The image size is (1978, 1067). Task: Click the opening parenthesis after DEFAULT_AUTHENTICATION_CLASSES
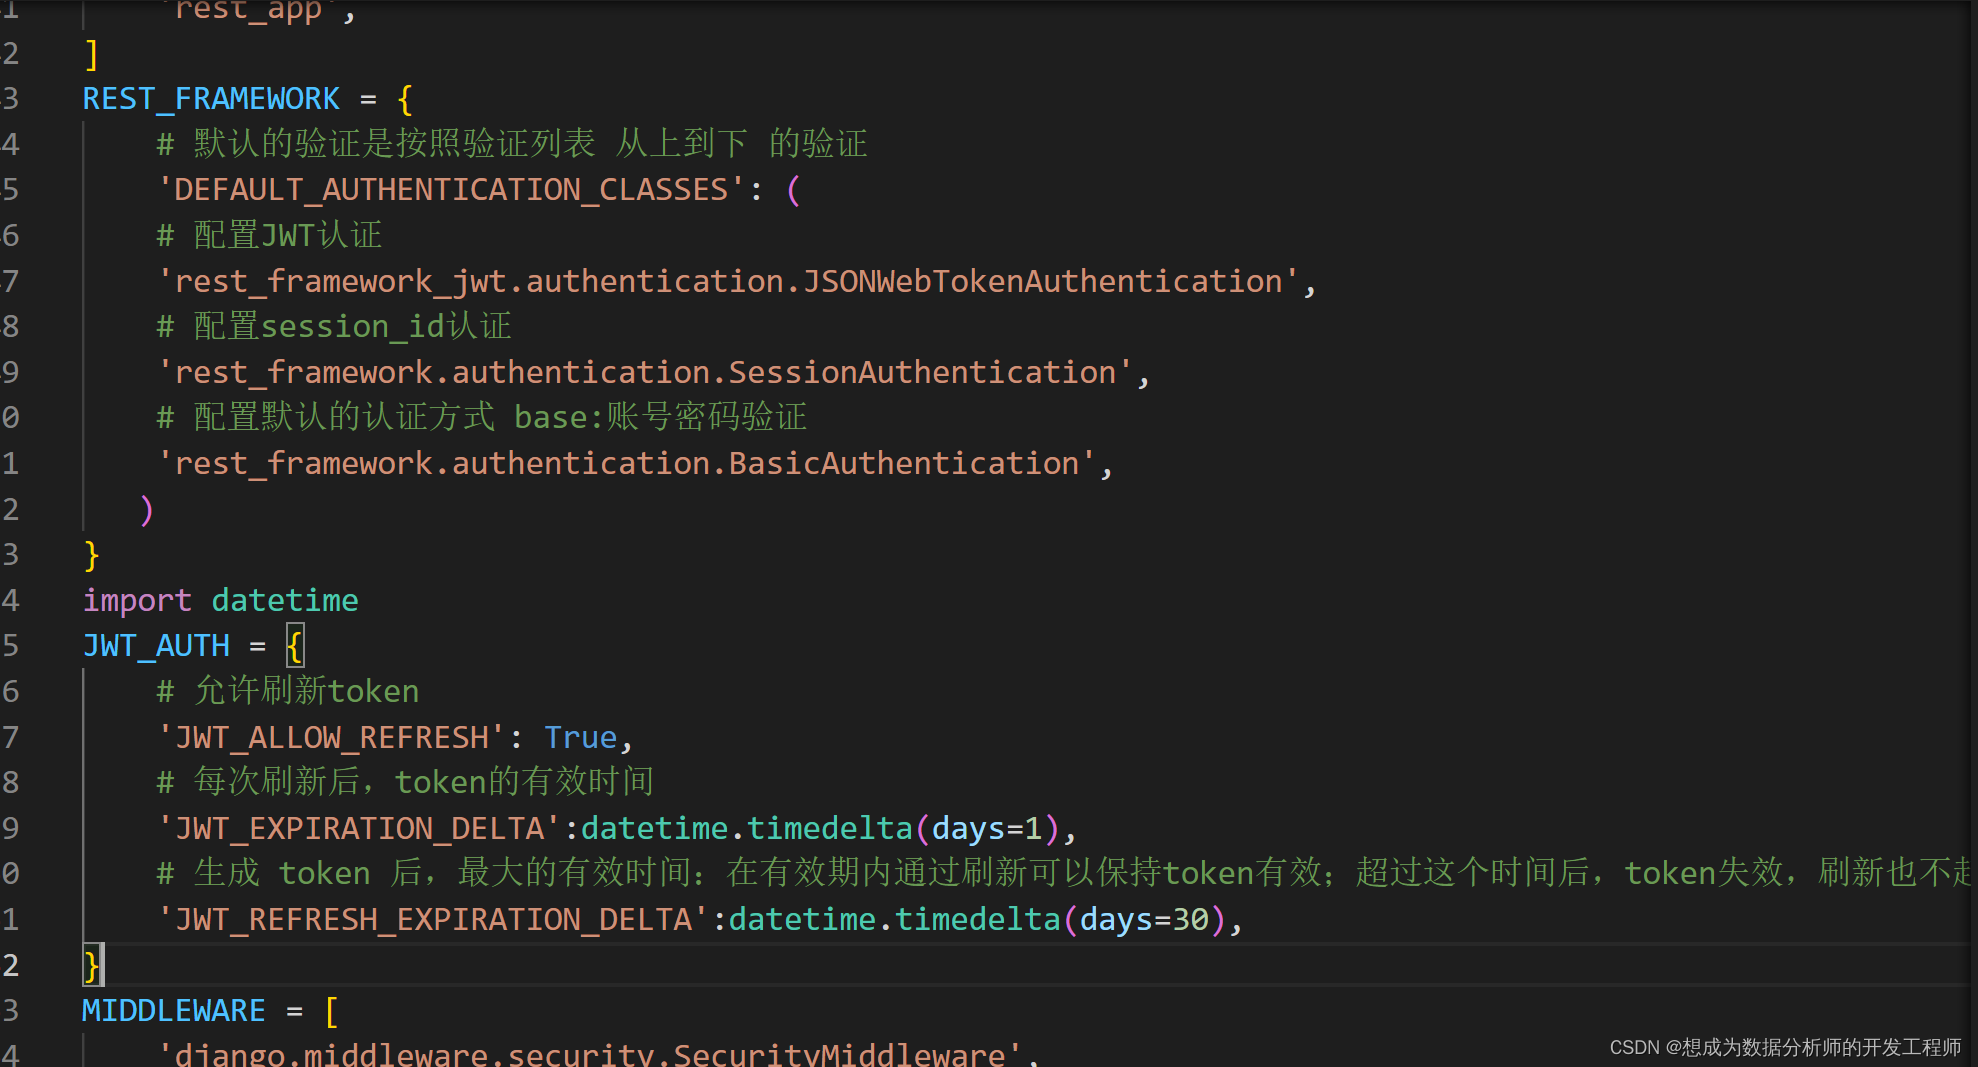pyautogui.click(x=794, y=190)
